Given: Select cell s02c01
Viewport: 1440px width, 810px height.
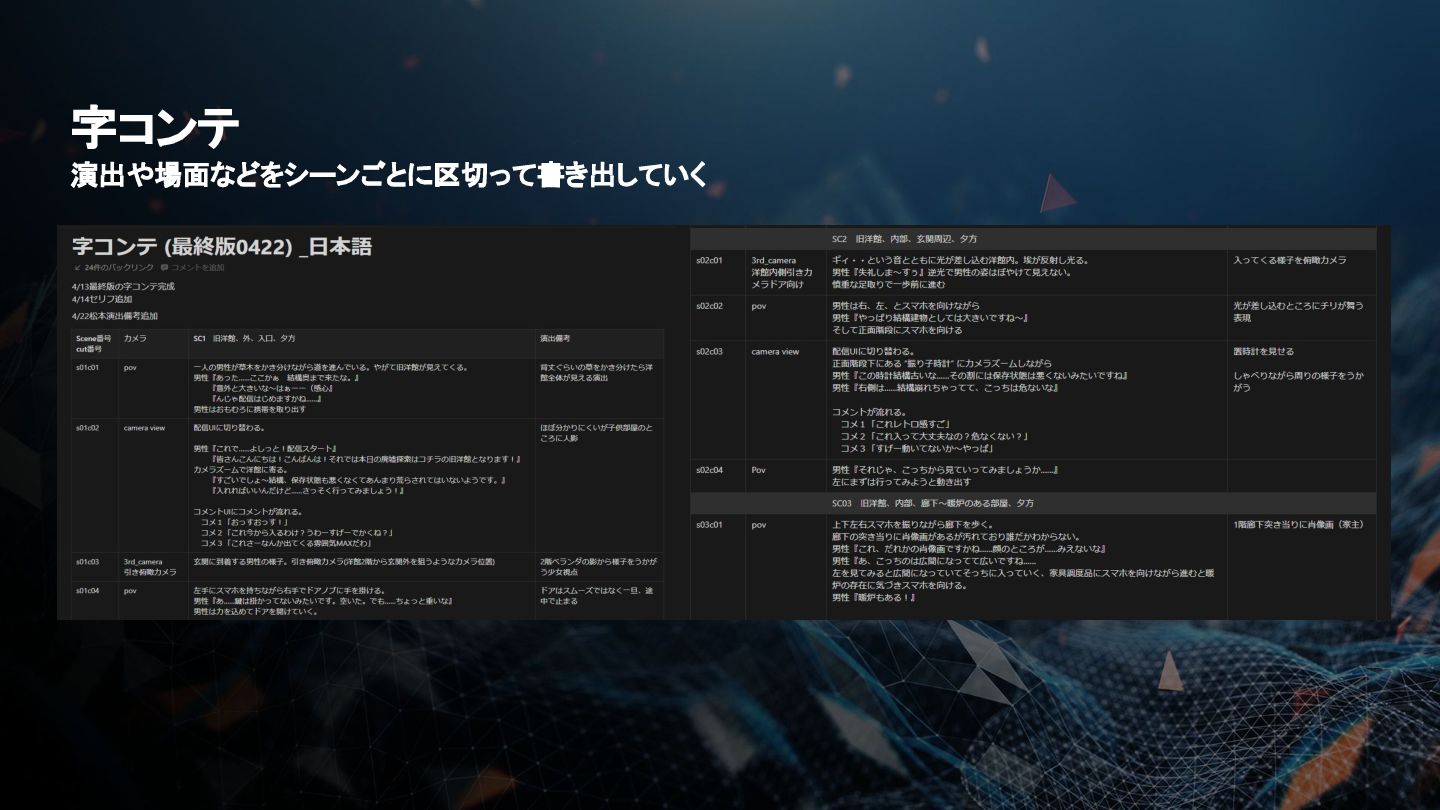Looking at the screenshot, I should (709, 260).
